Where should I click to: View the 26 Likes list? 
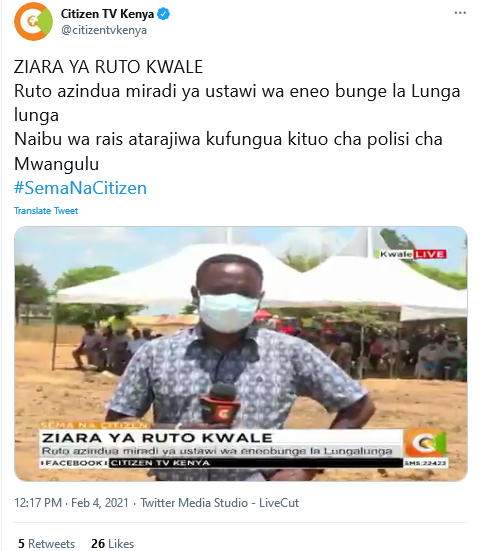point(112,544)
